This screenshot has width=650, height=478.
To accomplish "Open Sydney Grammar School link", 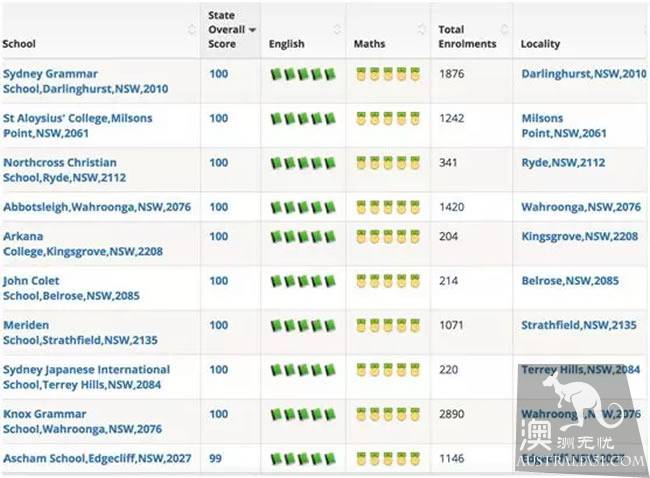I will 85,81.
